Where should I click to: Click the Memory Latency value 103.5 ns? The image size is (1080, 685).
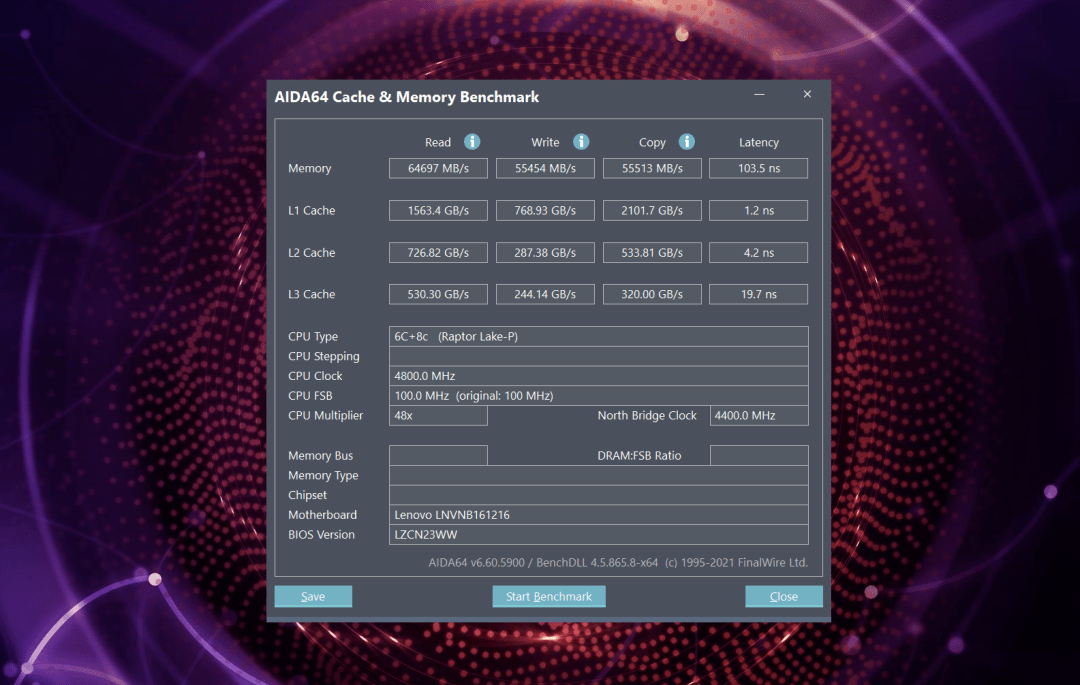pyautogui.click(x=758, y=168)
